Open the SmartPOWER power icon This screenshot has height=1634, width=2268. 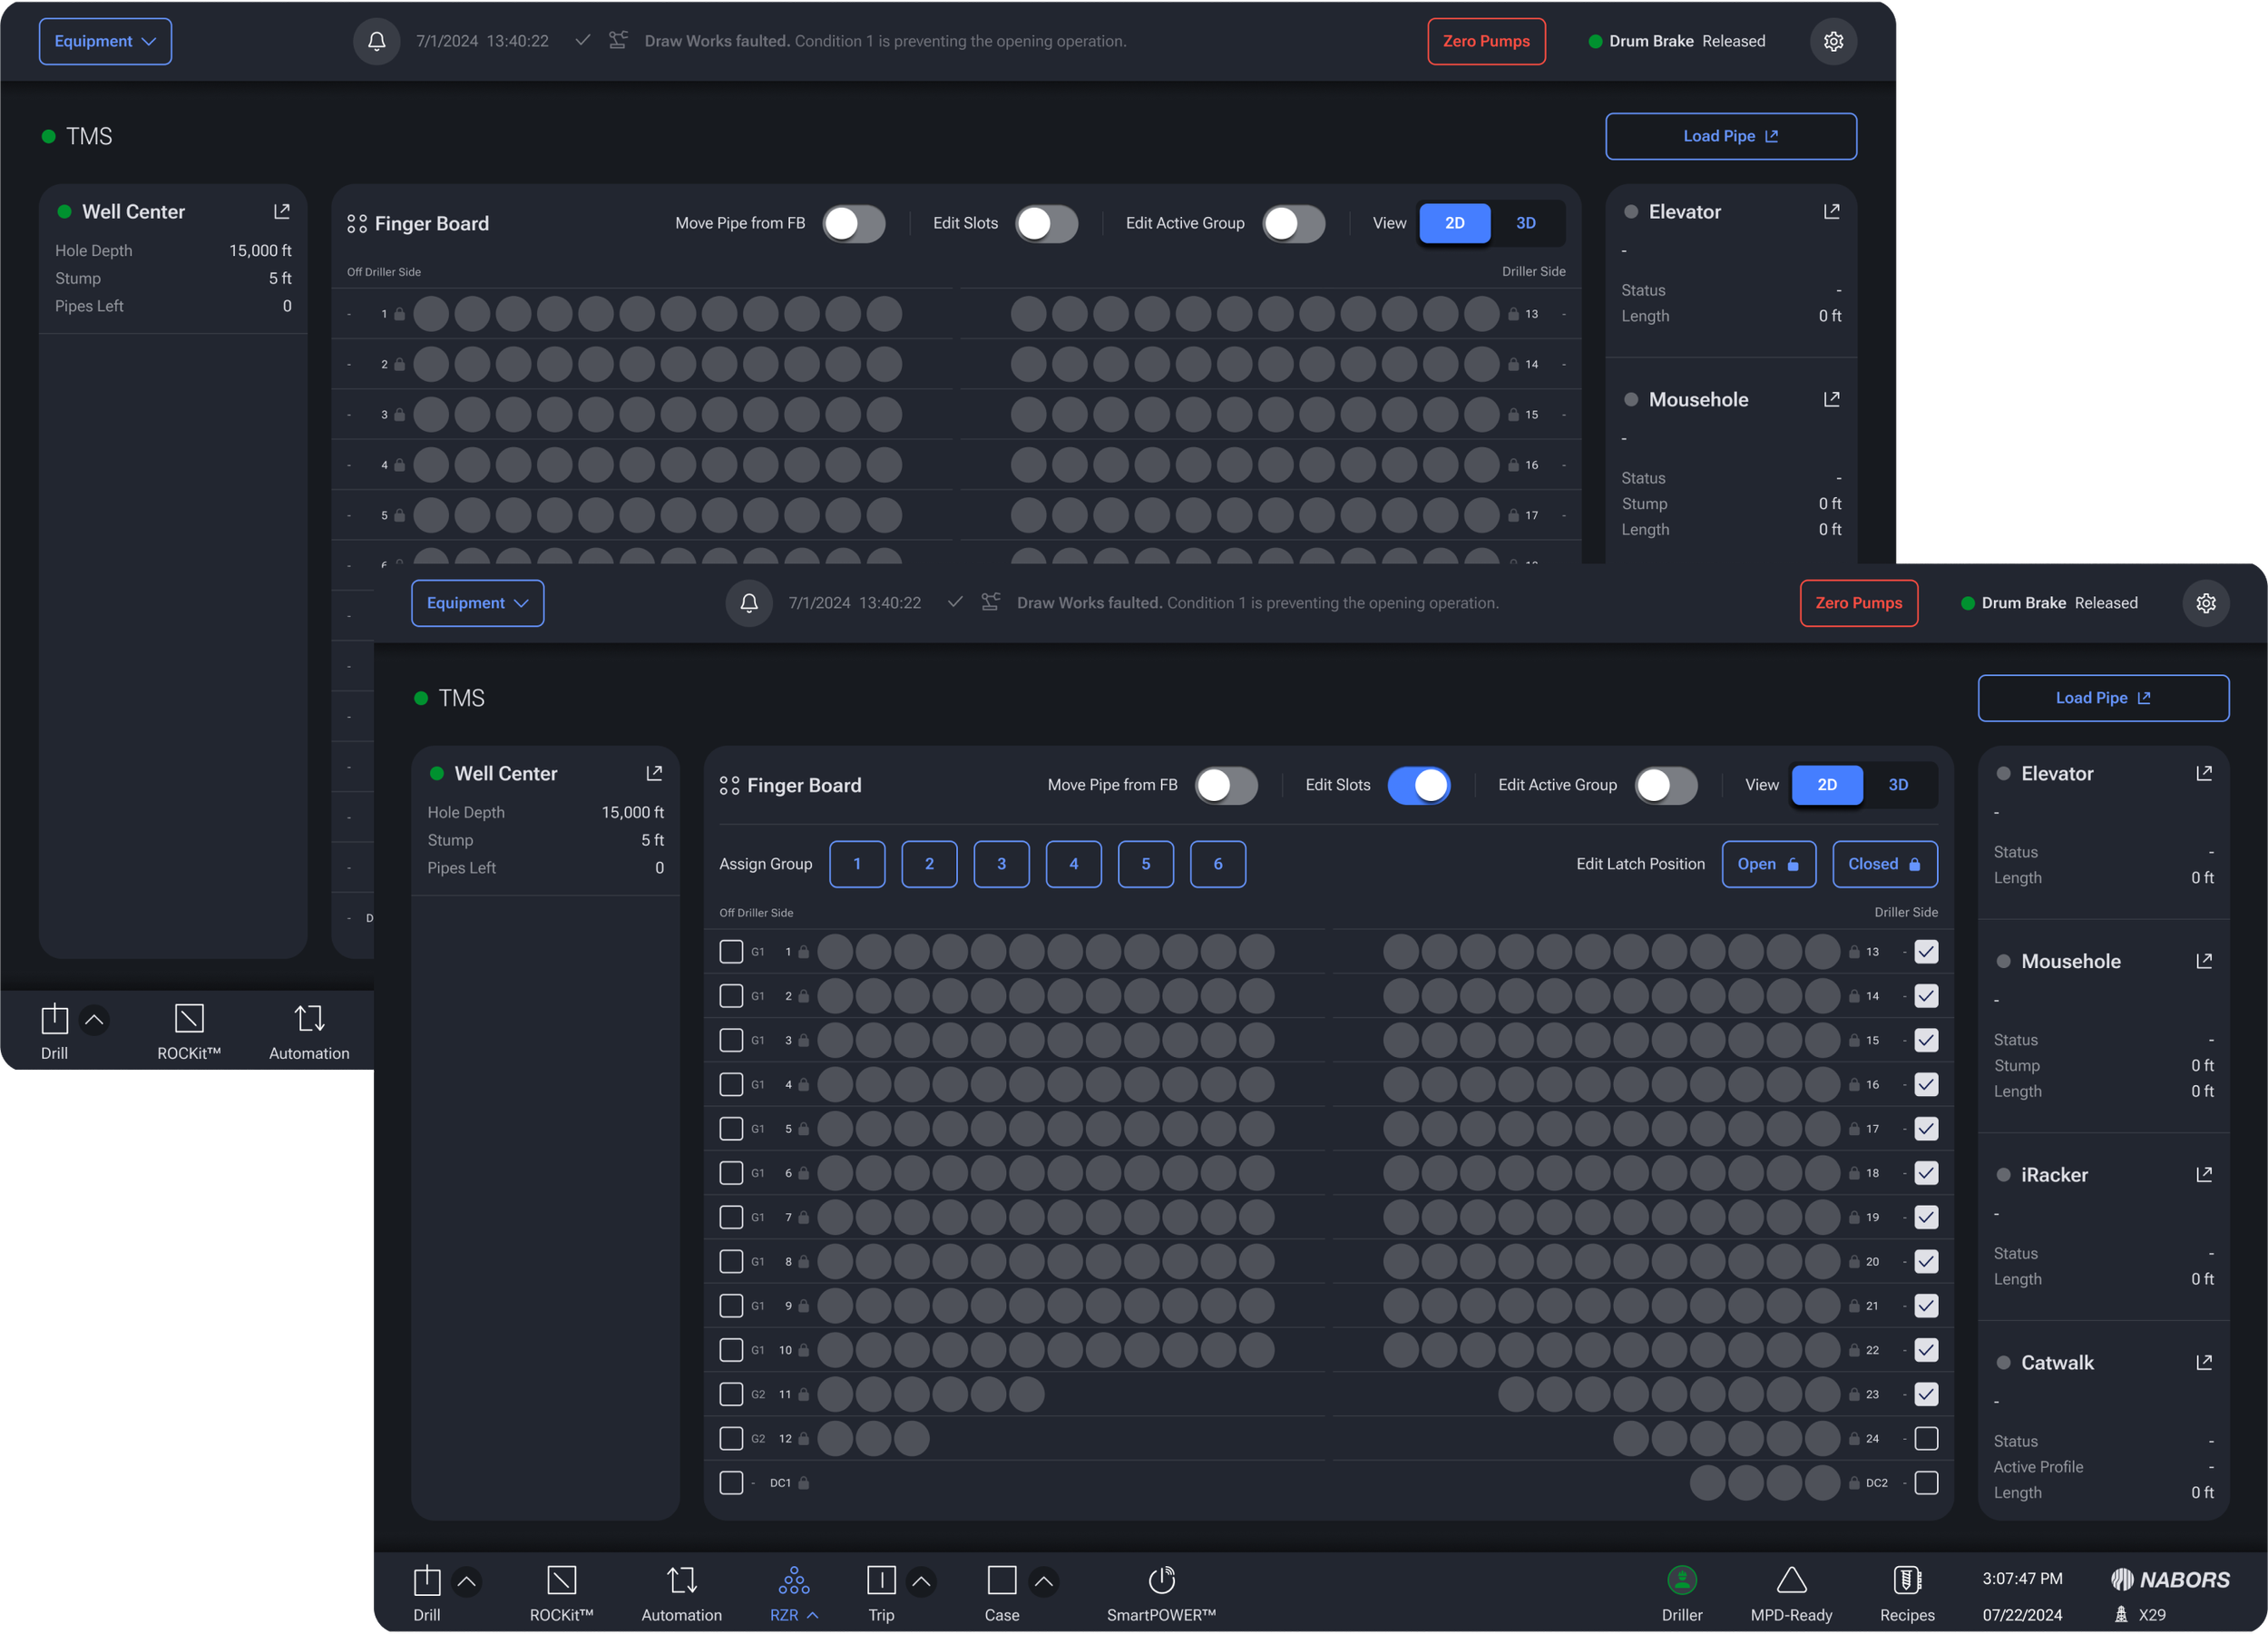[1161, 1580]
